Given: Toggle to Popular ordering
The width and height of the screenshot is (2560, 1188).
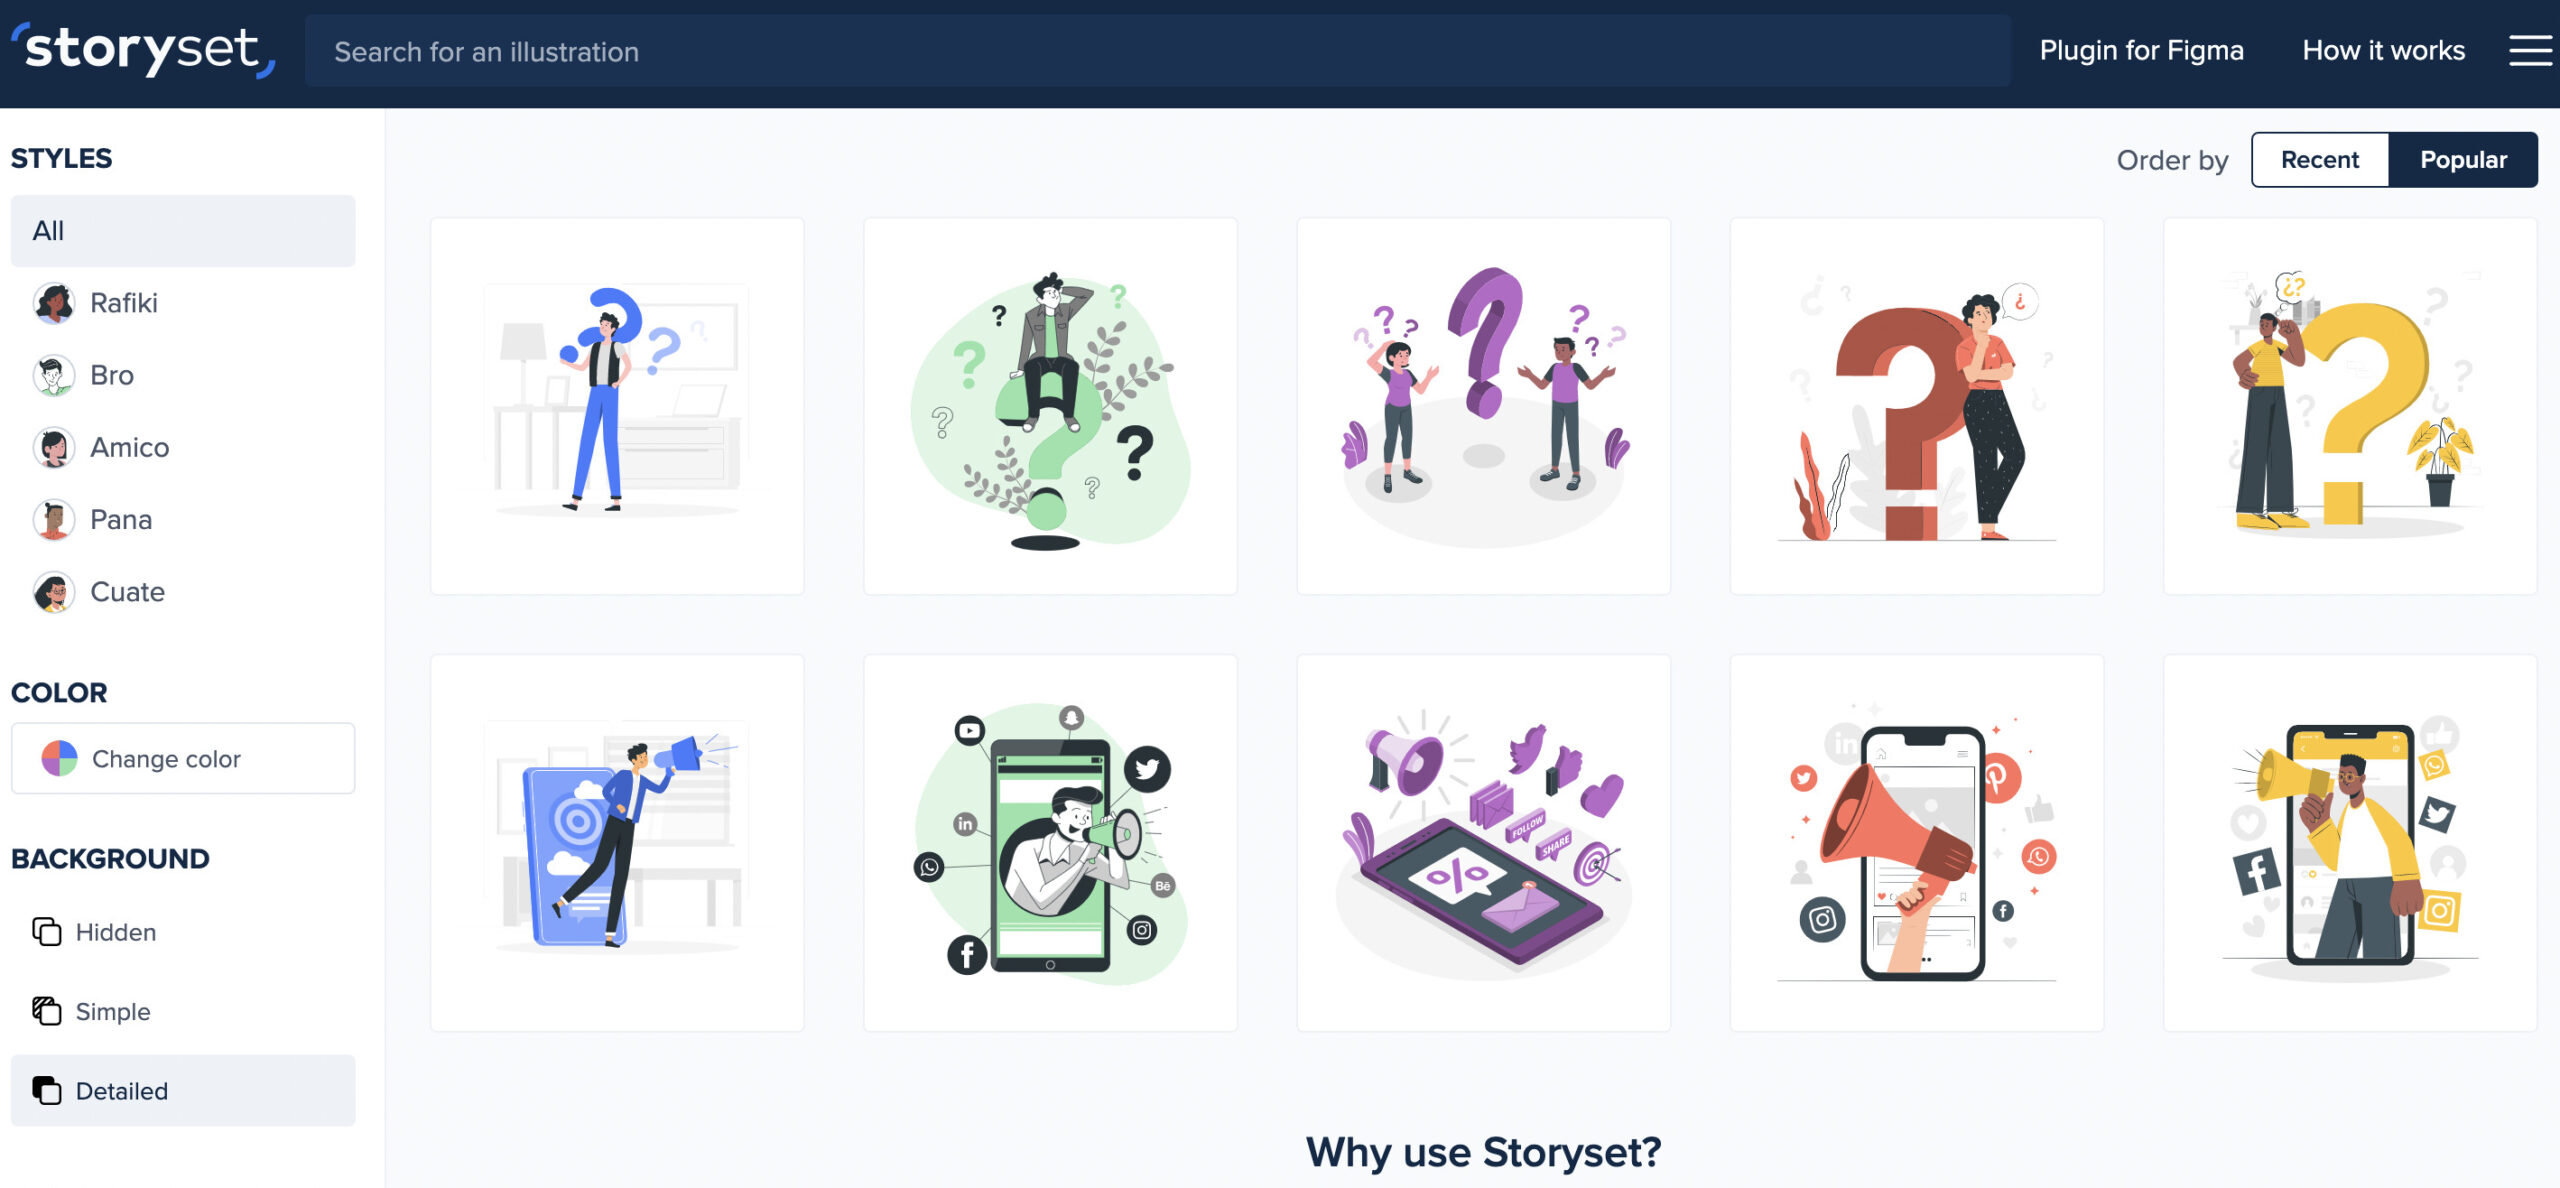Looking at the screenshot, I should pyautogui.click(x=2464, y=158).
